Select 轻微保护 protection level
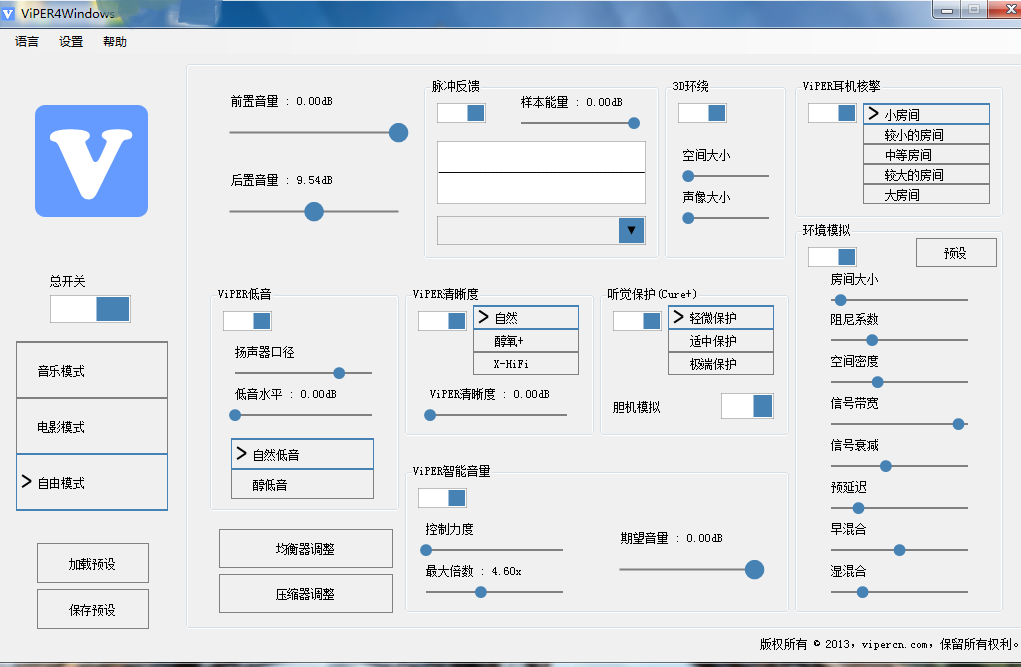Viewport: 1021px width, 667px height. (721, 317)
